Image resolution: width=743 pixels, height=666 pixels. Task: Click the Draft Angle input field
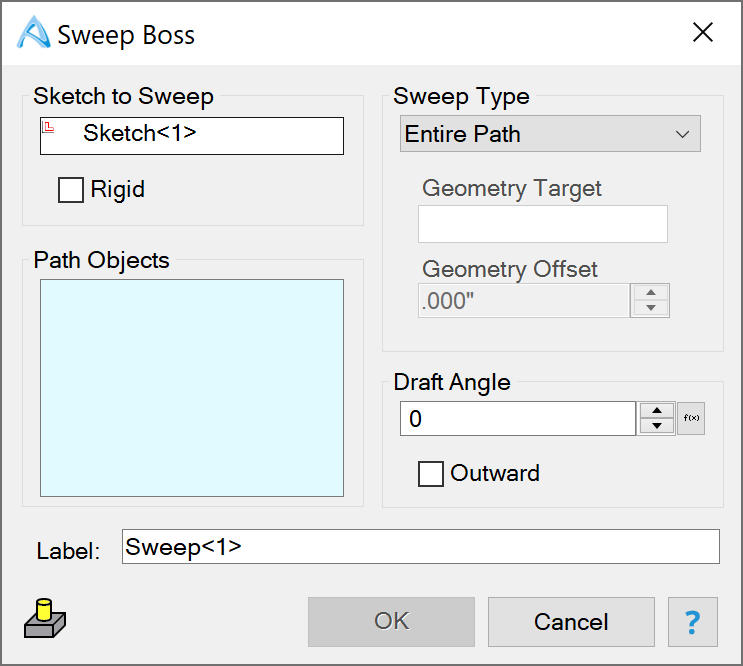coord(517,419)
